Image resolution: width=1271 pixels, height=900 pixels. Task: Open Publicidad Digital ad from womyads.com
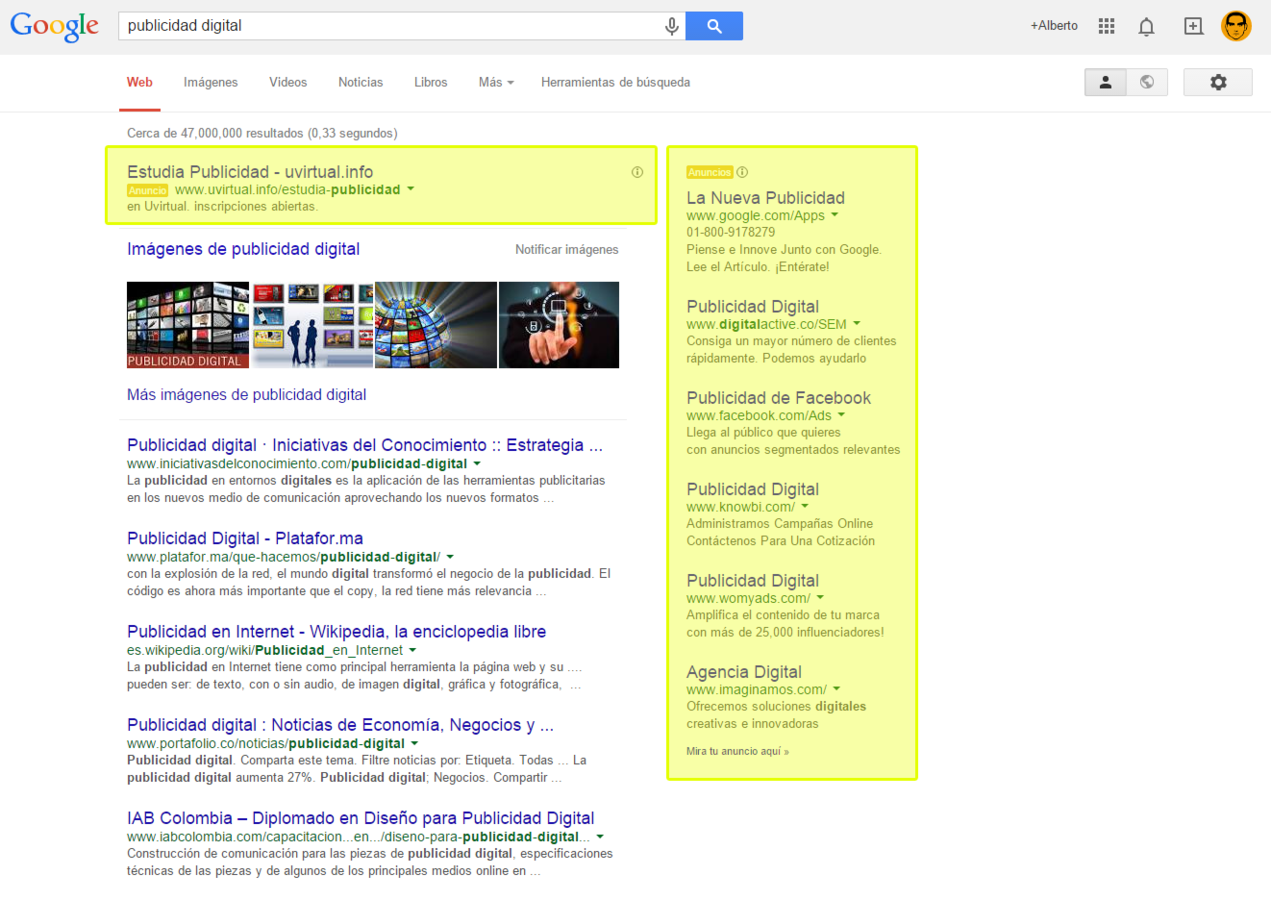[x=753, y=581]
